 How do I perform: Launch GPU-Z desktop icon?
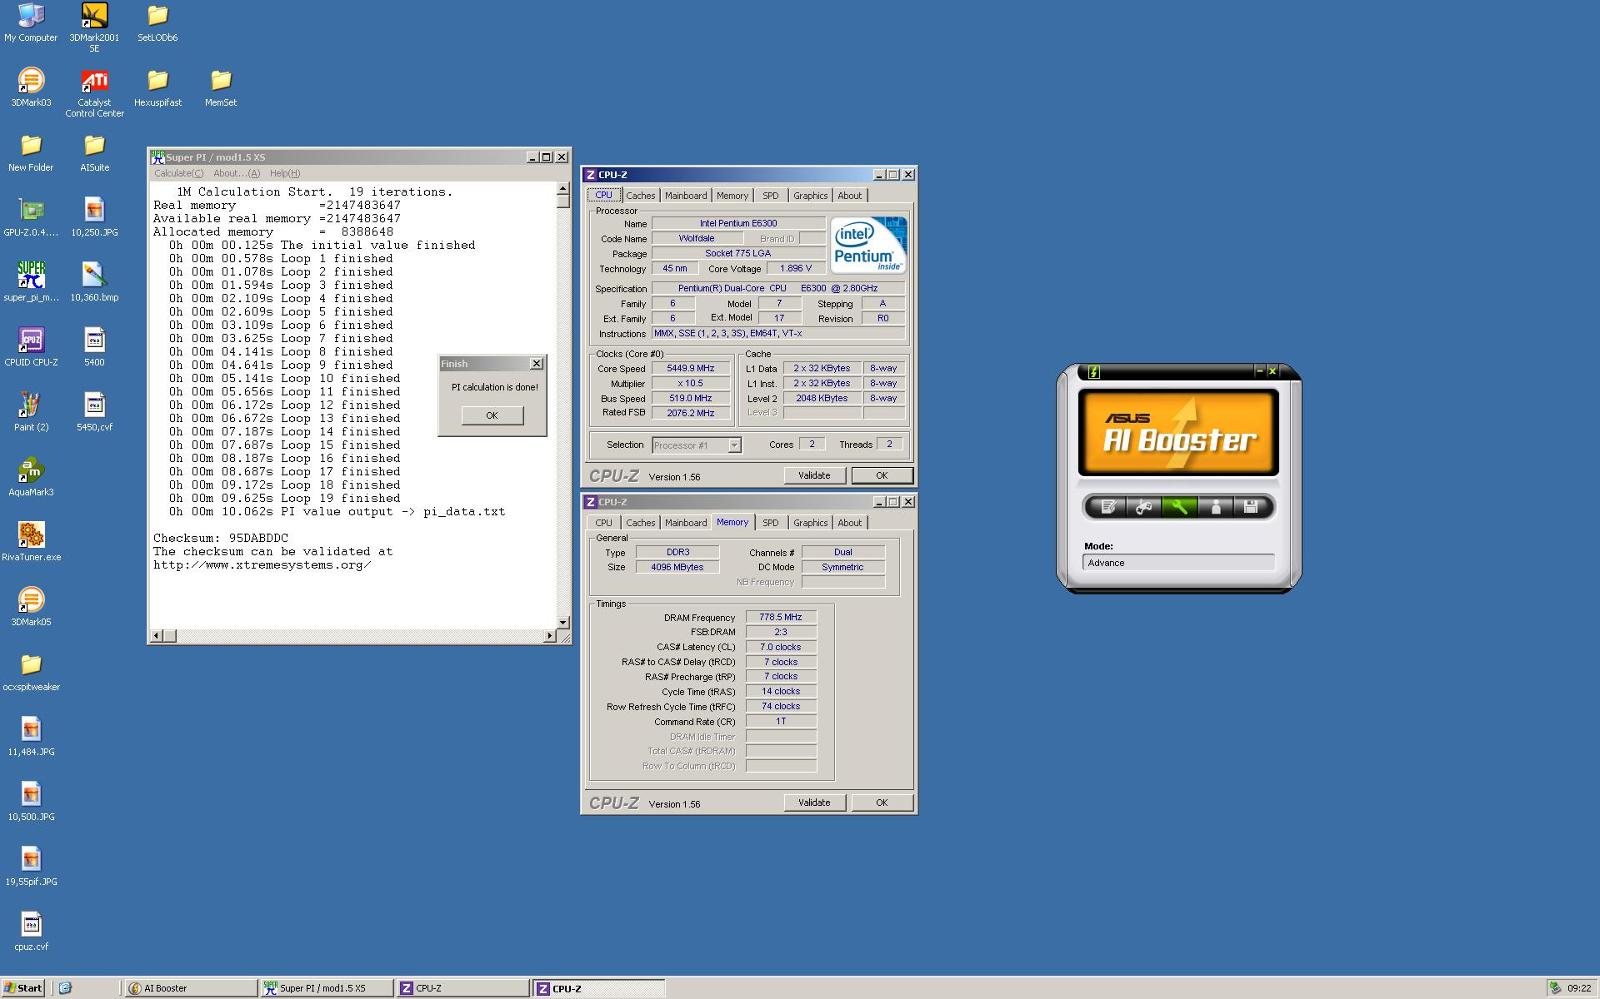31,217
